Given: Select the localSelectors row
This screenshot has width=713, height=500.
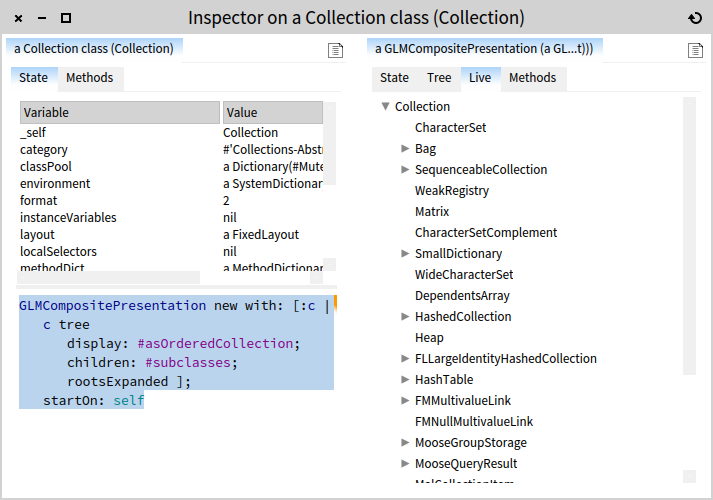Looking at the screenshot, I should tap(171, 252).
